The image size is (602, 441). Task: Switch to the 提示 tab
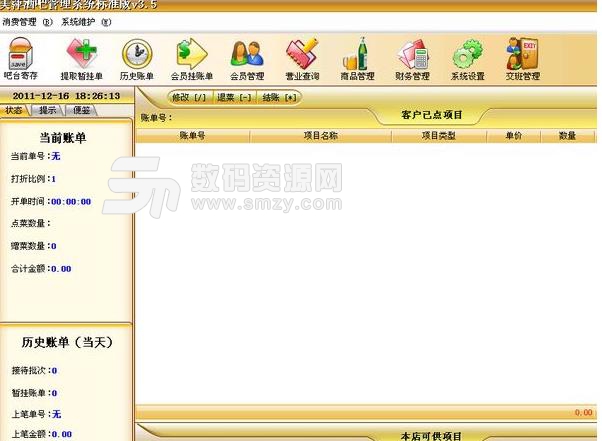(x=48, y=111)
